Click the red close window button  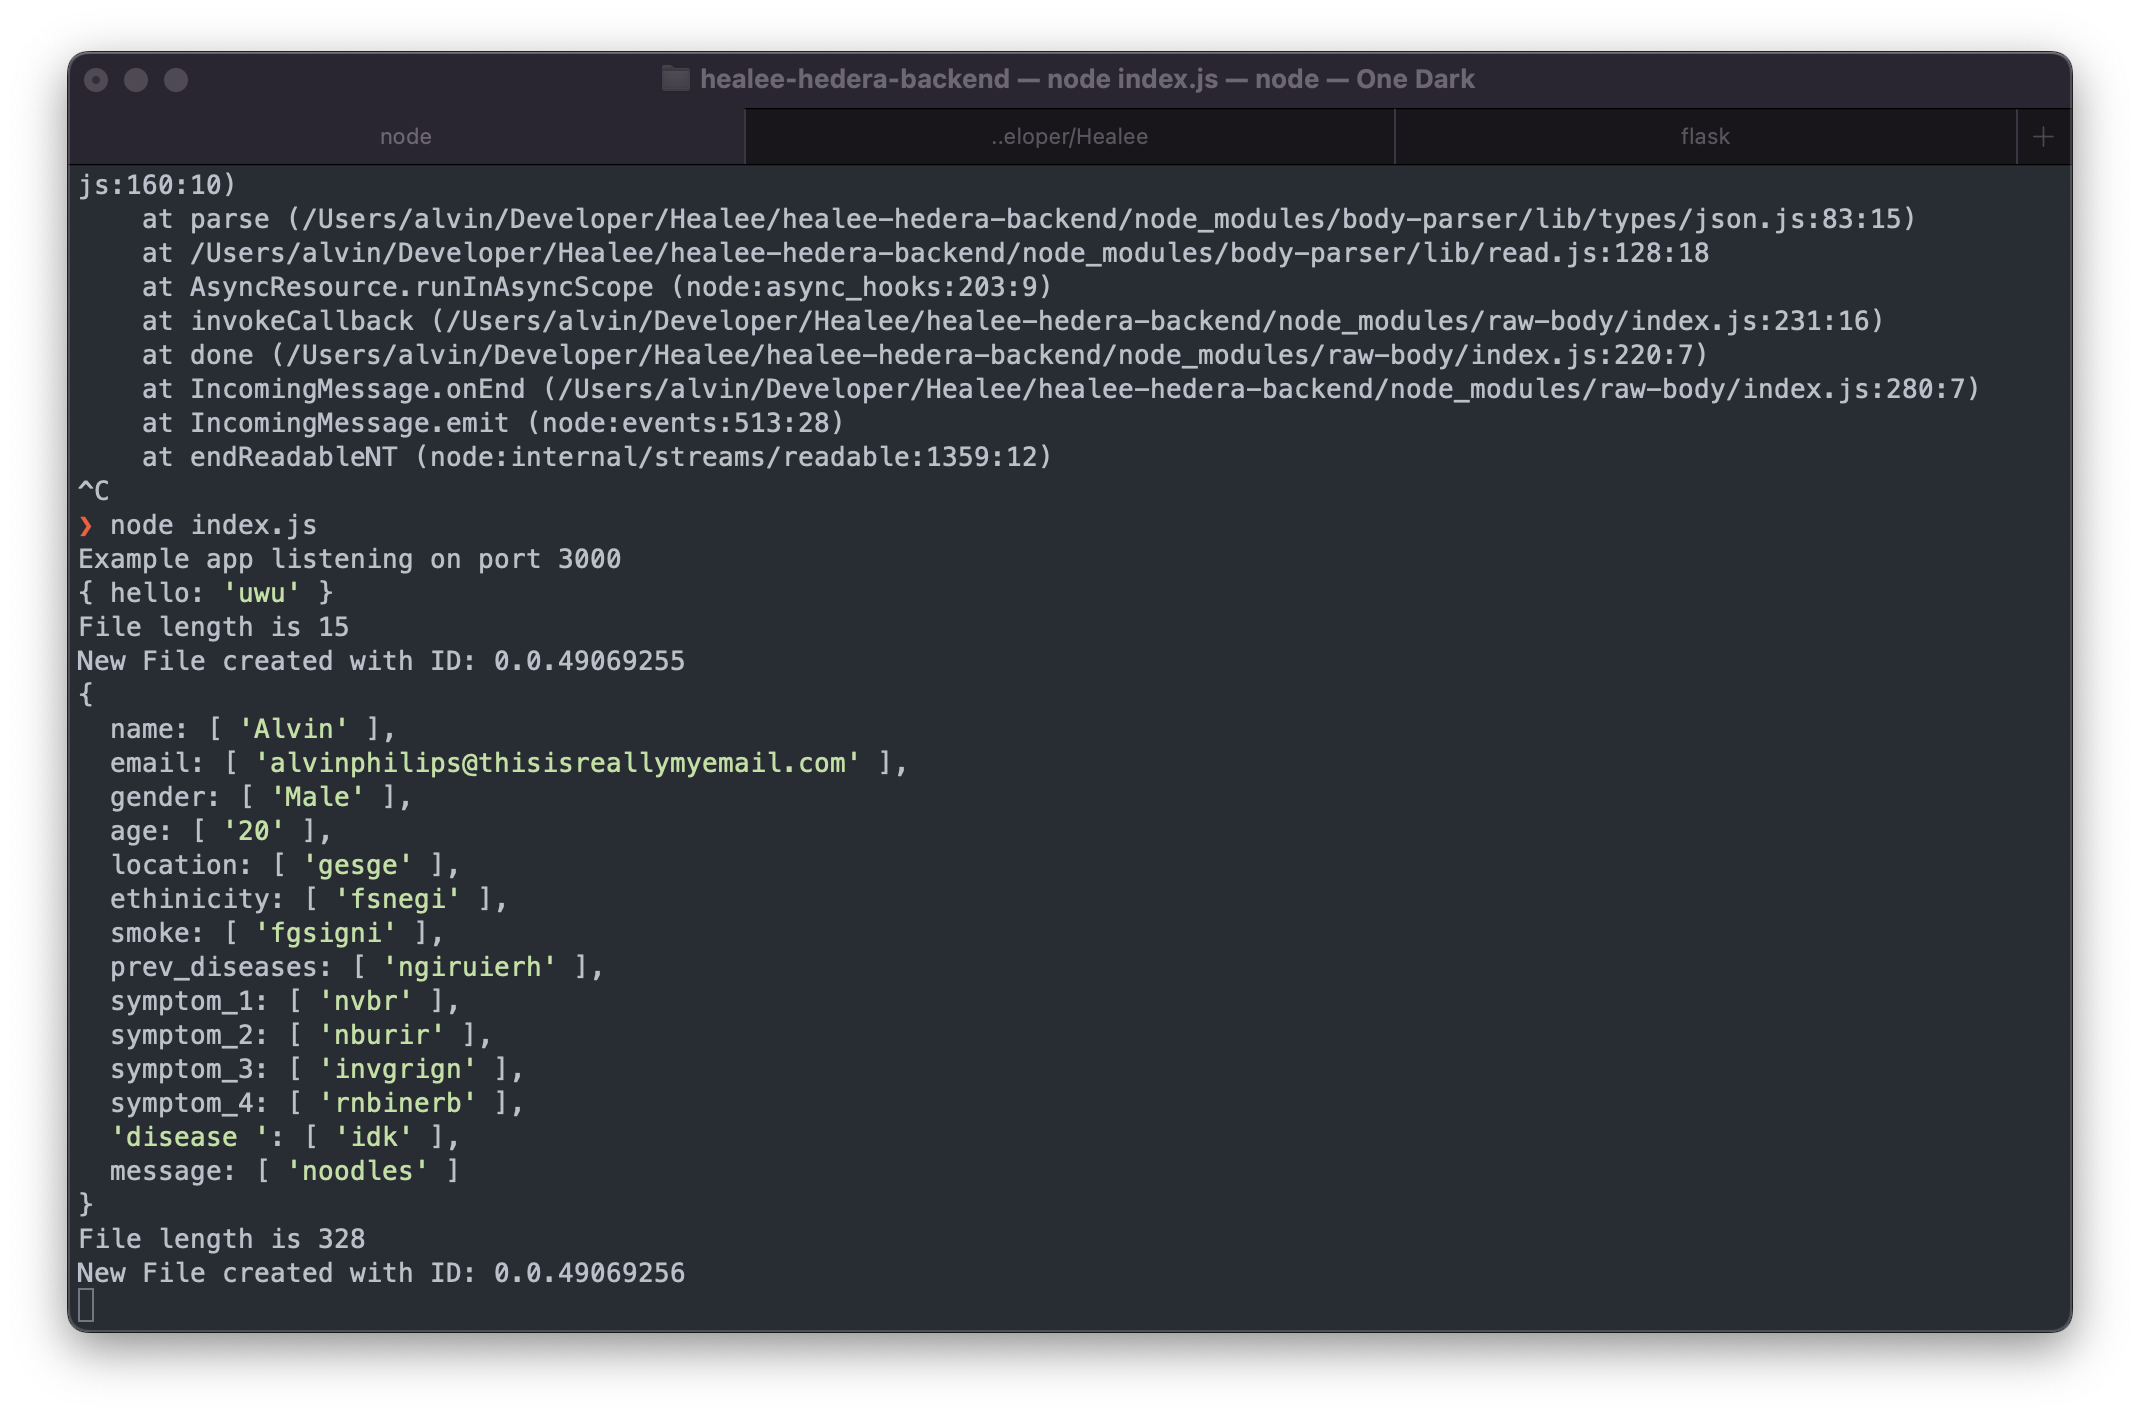[96, 80]
